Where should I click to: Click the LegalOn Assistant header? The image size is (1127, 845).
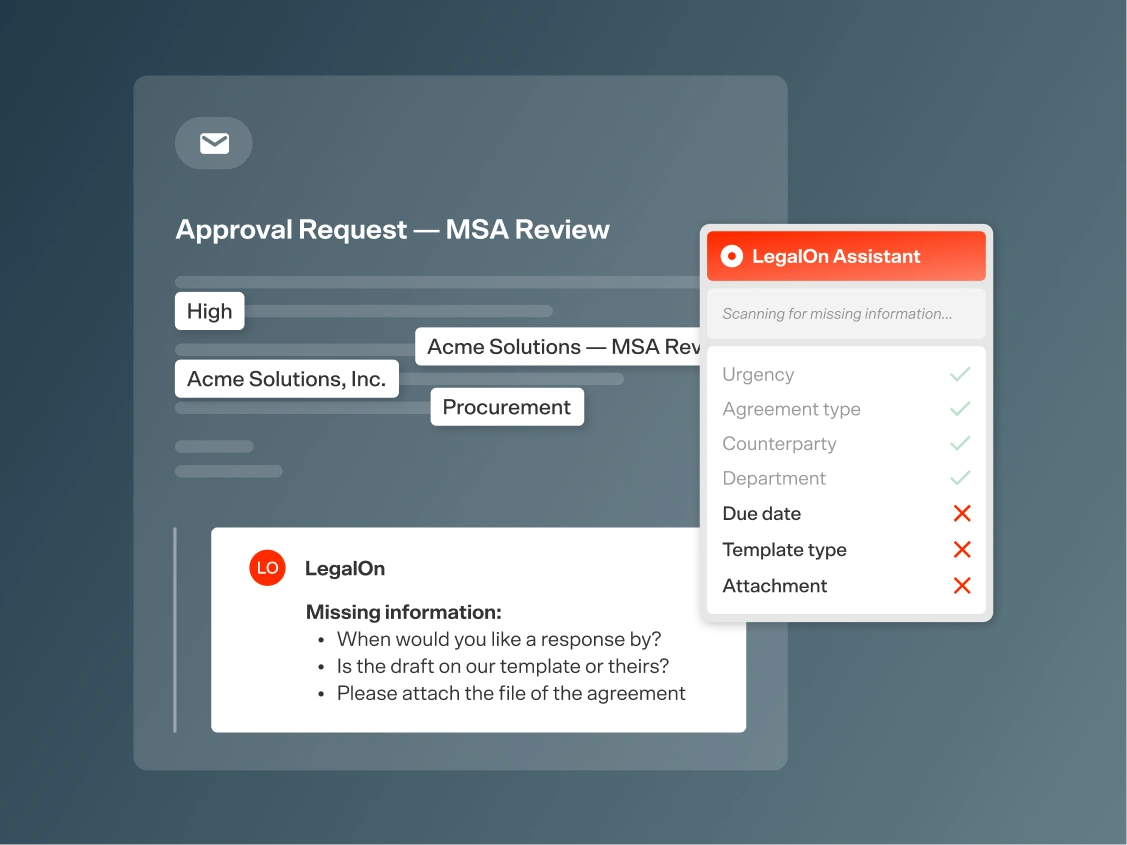(x=846, y=256)
